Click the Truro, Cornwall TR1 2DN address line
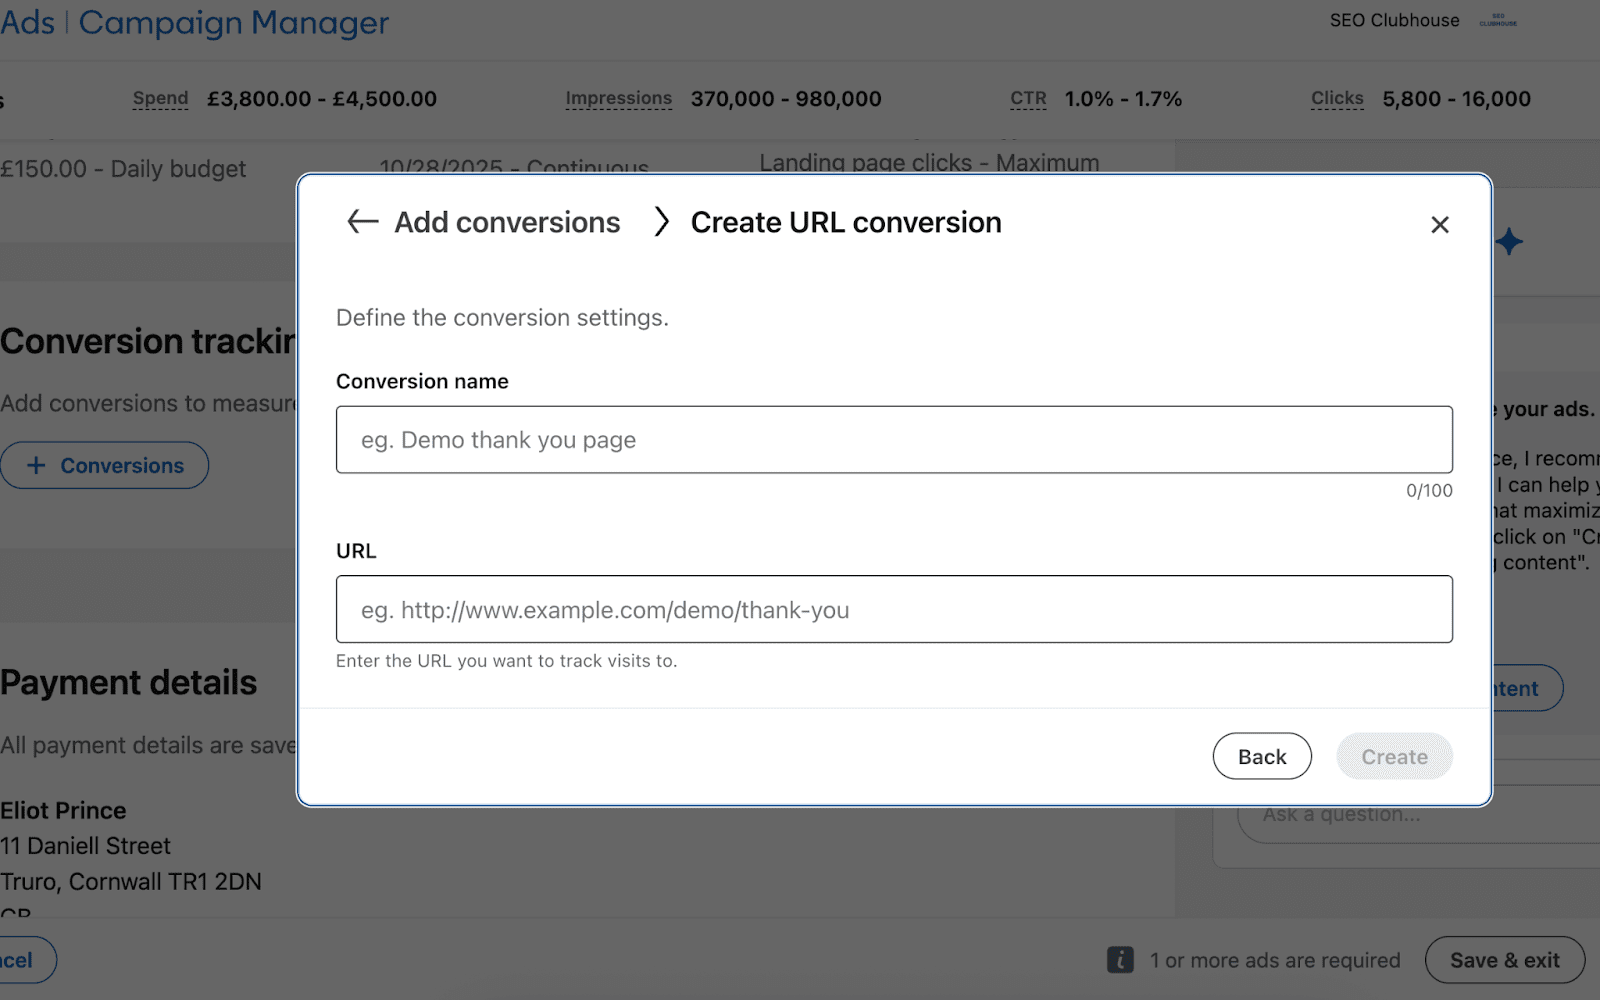1600x1000 pixels. click(131, 882)
